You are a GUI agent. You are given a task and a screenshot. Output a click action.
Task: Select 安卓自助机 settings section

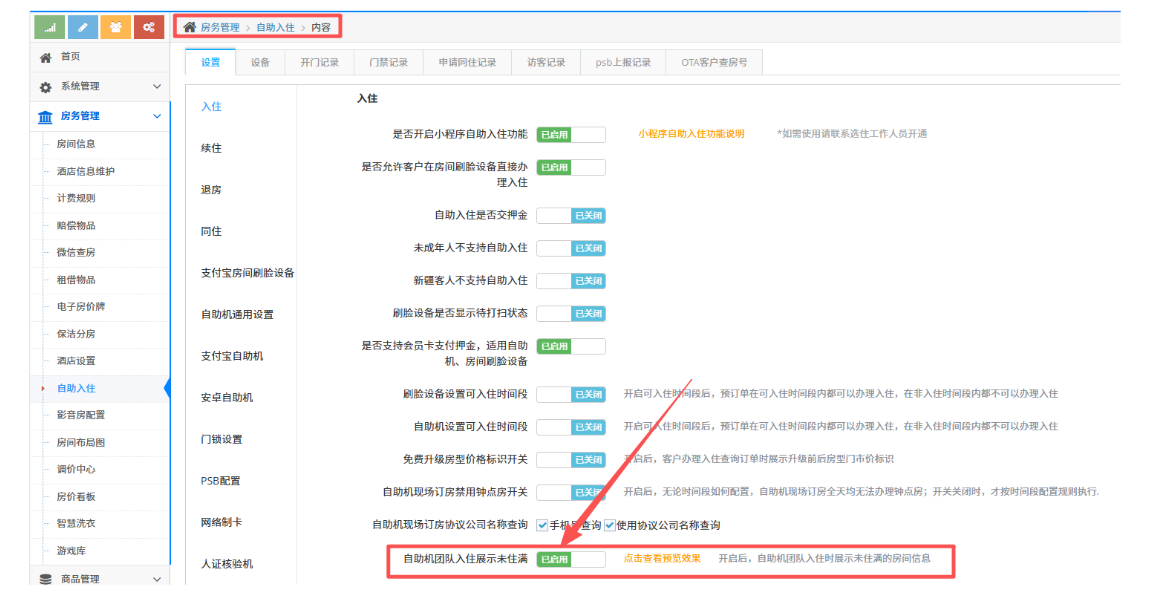[x=227, y=397]
